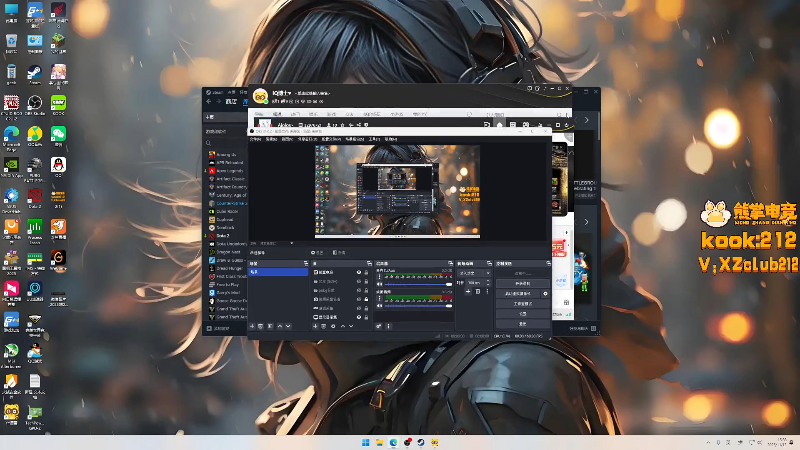Mute the second audio mixer channel

point(379,306)
